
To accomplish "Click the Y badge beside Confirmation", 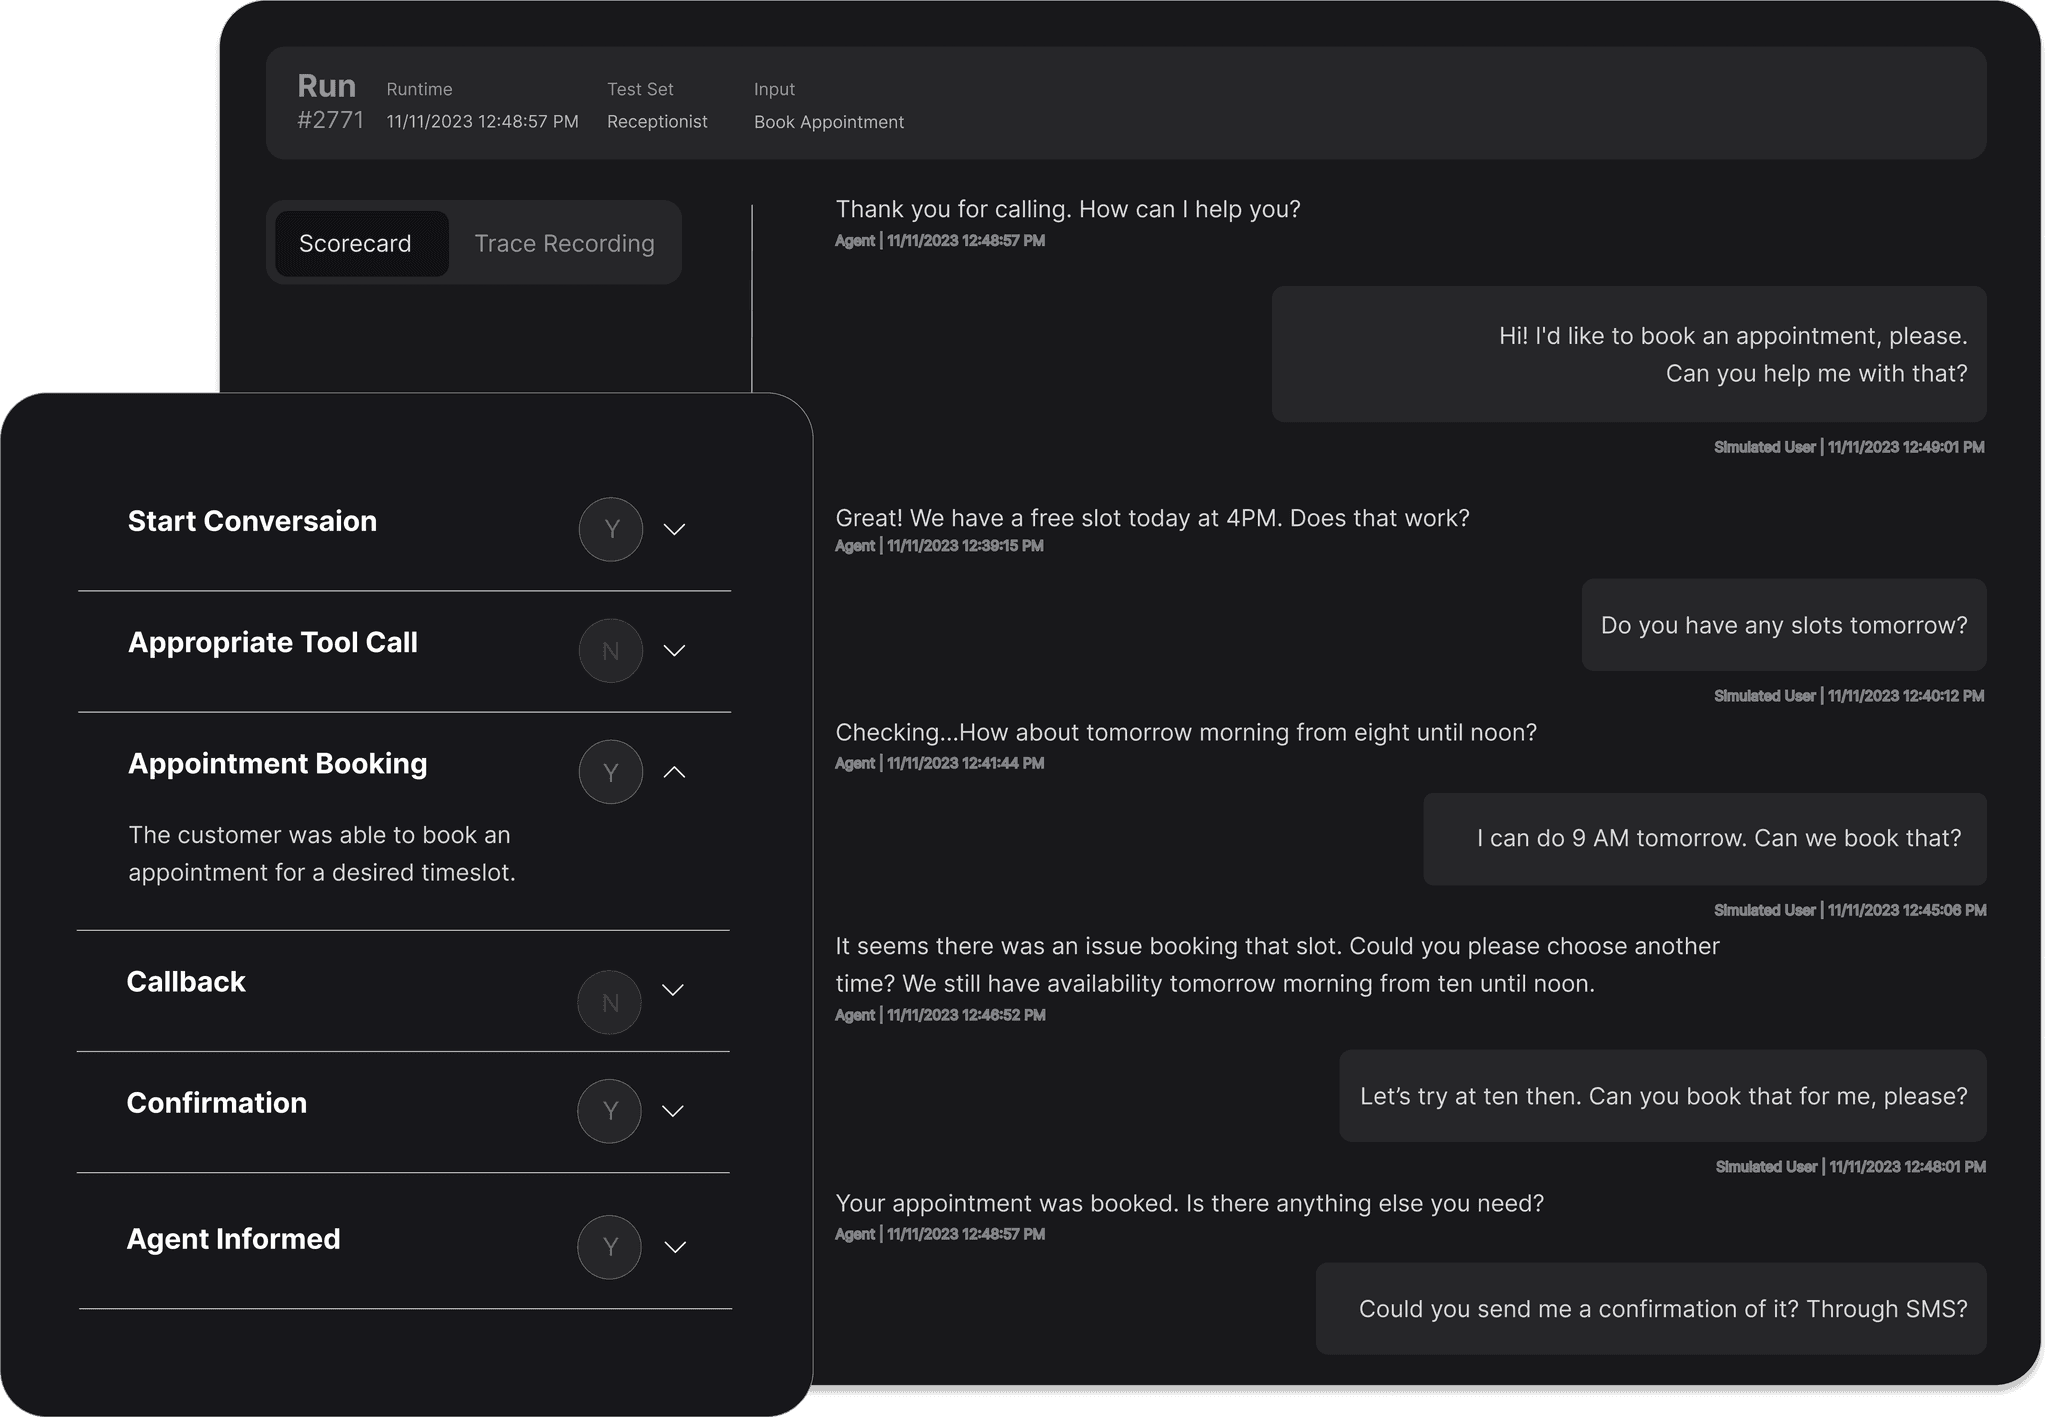I will [609, 1111].
